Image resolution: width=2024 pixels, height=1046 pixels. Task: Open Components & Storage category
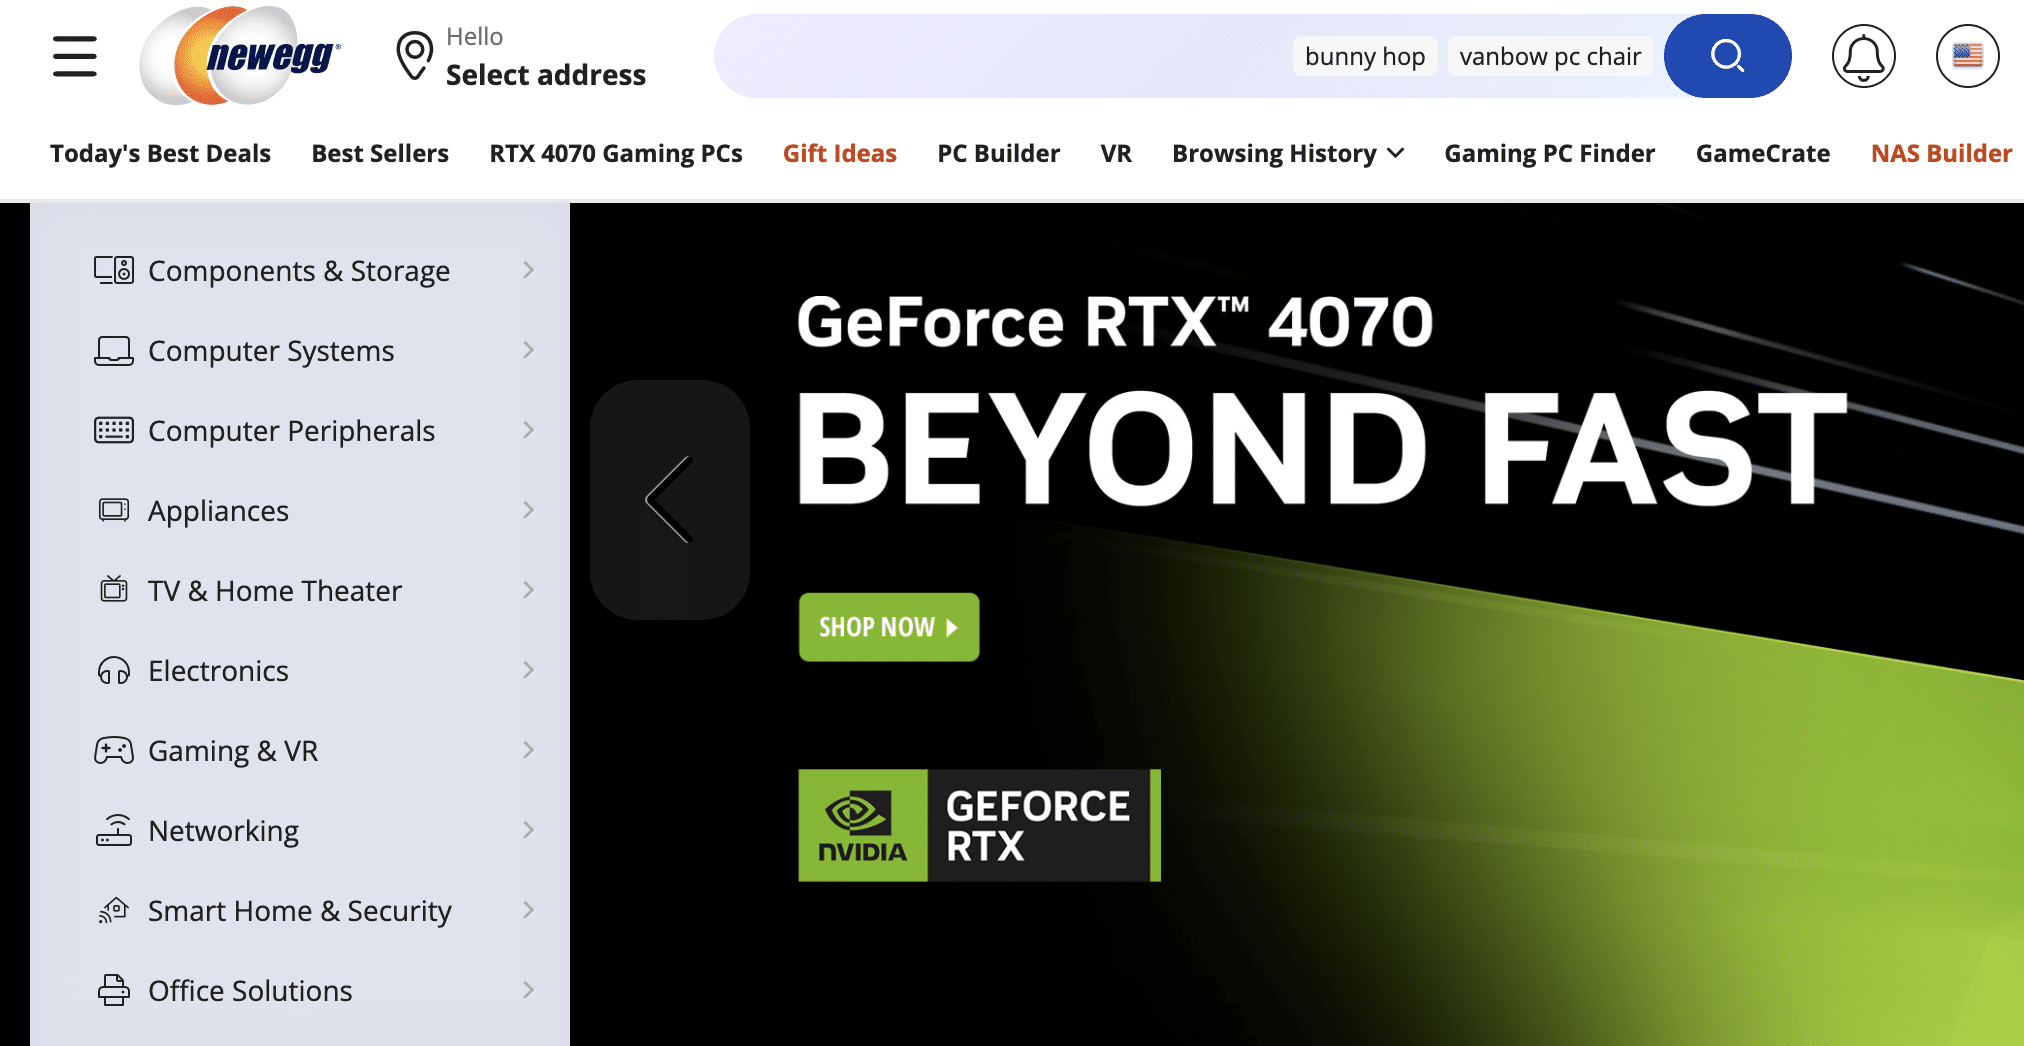tap(300, 270)
